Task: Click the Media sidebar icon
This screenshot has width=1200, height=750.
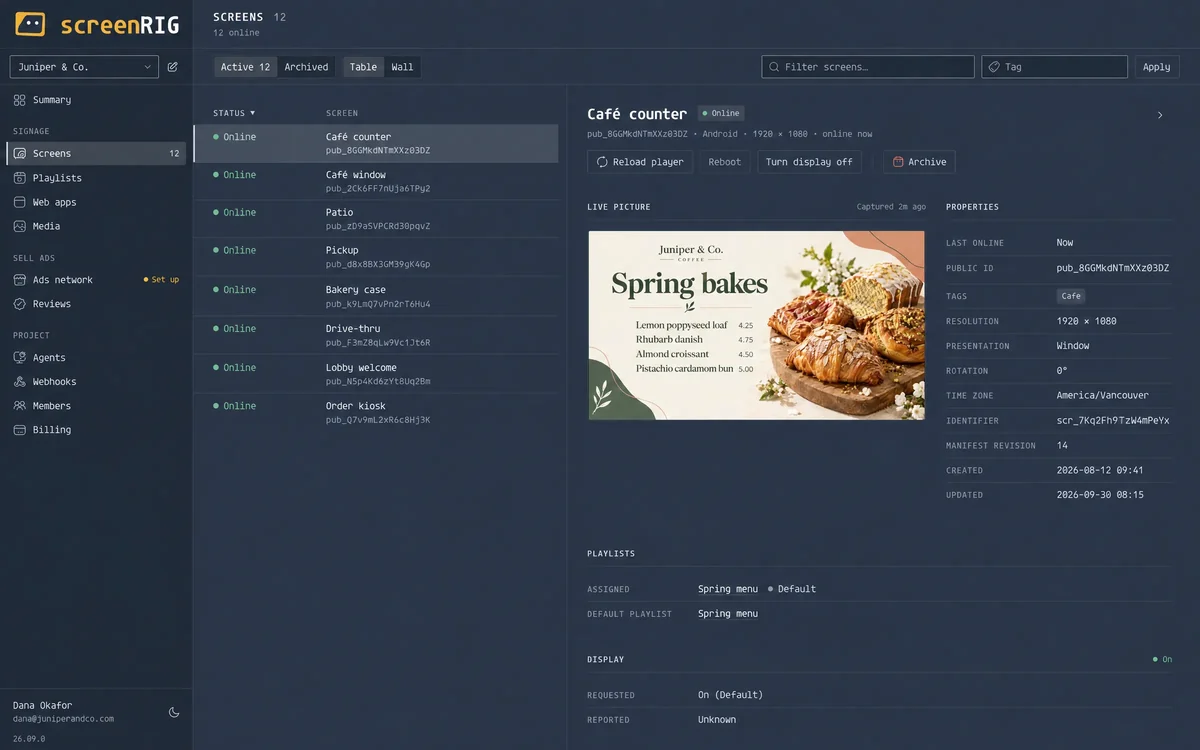Action: point(20,226)
